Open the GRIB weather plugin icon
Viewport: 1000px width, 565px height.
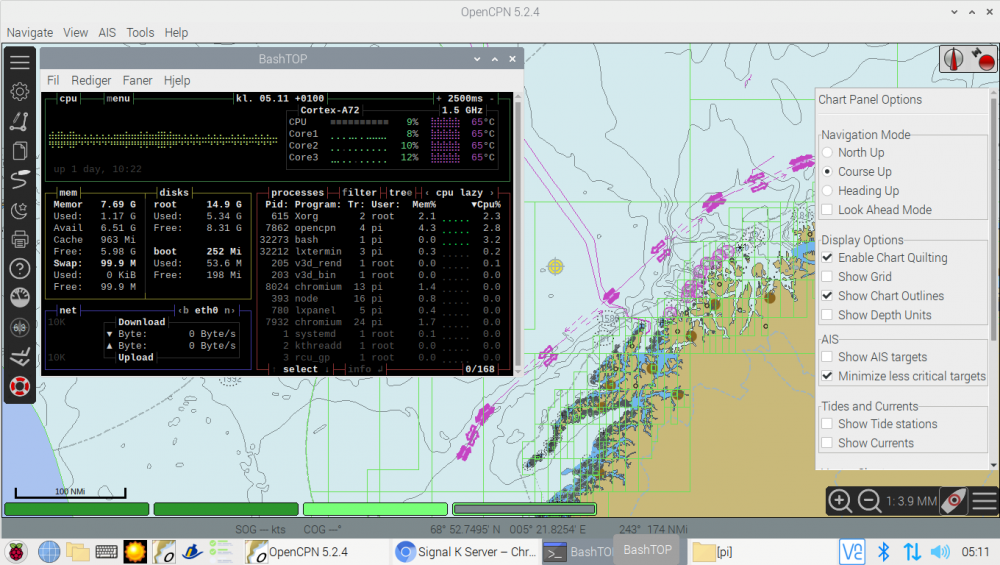(x=20, y=357)
